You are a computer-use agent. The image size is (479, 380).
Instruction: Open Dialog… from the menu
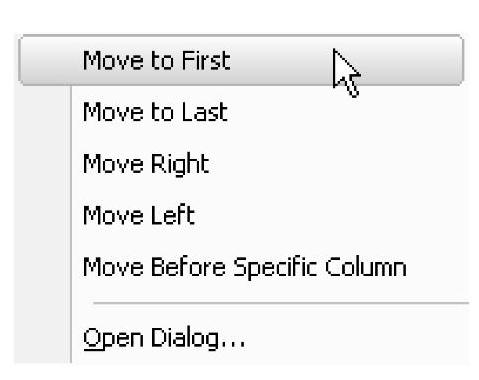coord(240,338)
